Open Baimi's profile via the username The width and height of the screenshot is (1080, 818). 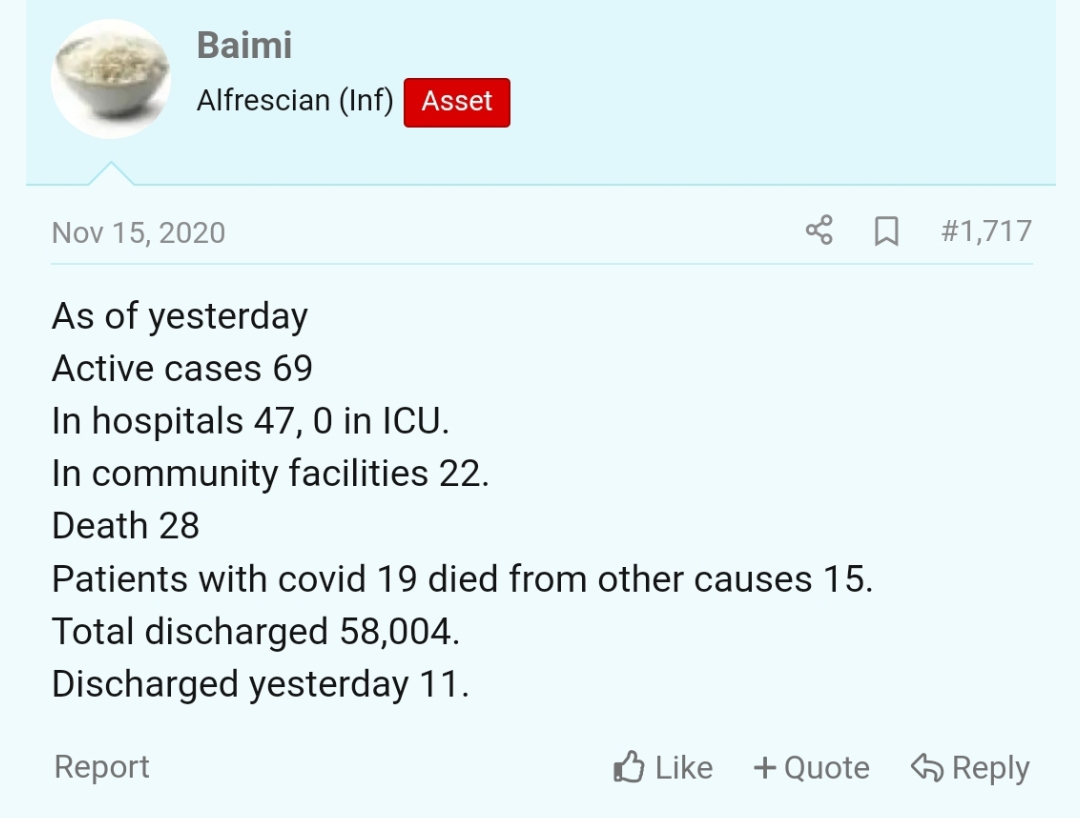(244, 46)
